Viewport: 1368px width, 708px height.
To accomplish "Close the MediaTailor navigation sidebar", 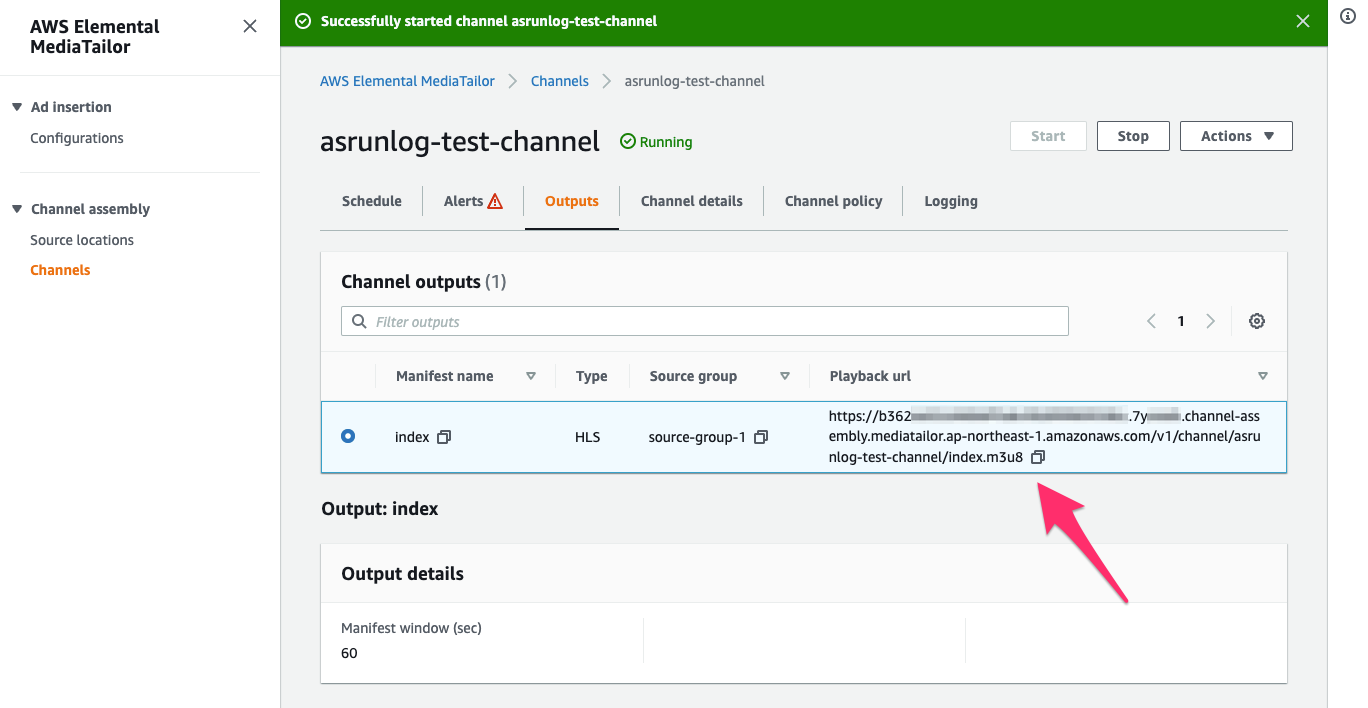I will pos(250,26).
